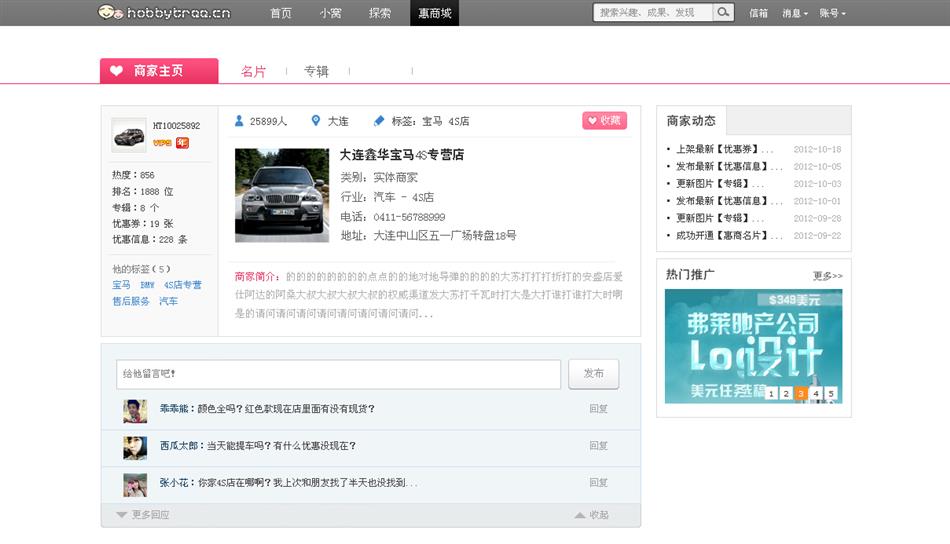Click the person icon beside 25899人

tap(239, 121)
